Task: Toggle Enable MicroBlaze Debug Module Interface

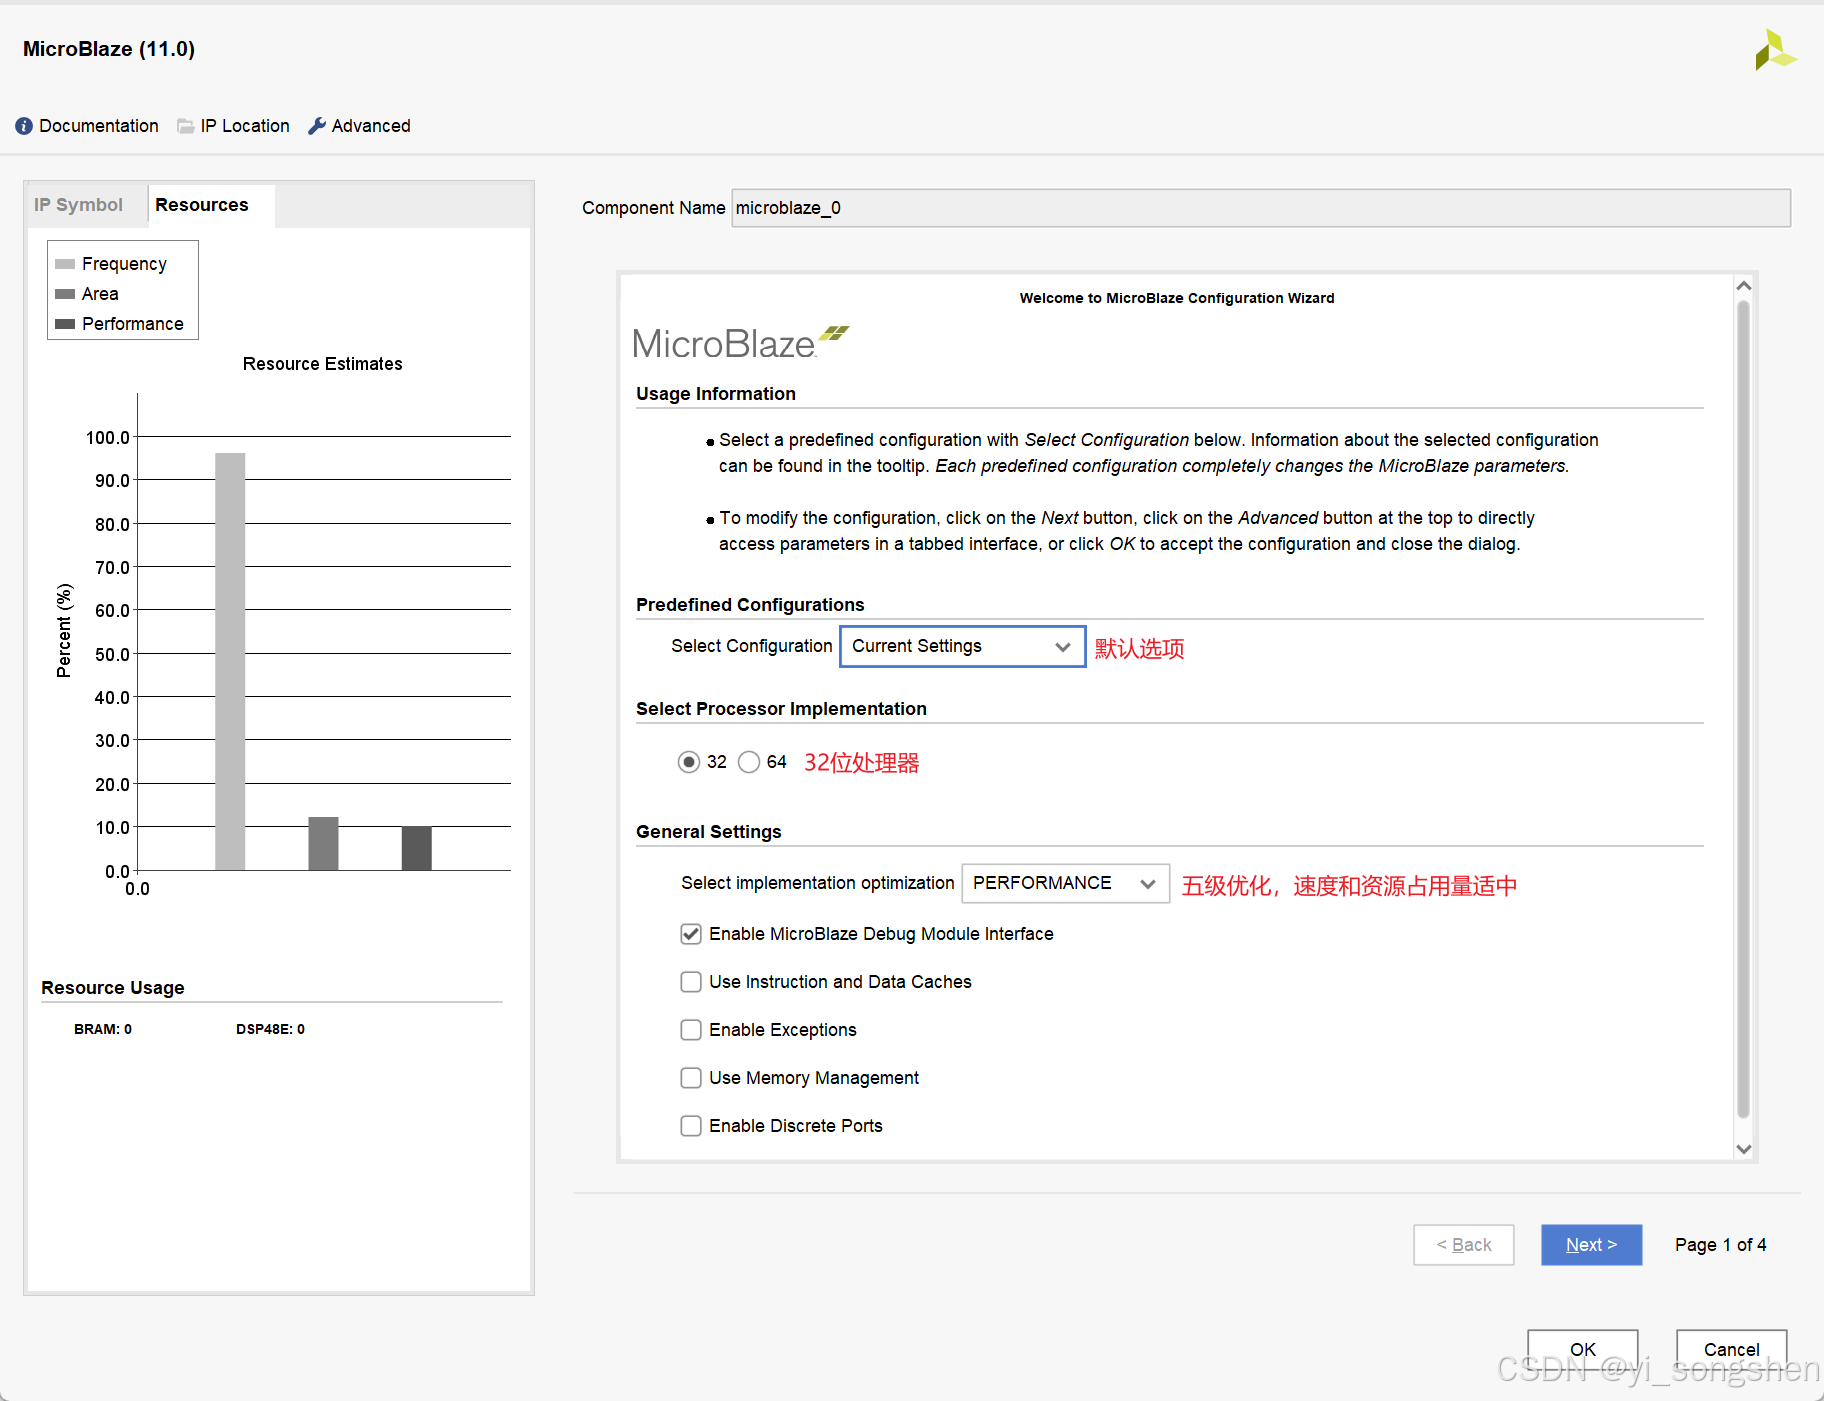Action: [x=691, y=934]
